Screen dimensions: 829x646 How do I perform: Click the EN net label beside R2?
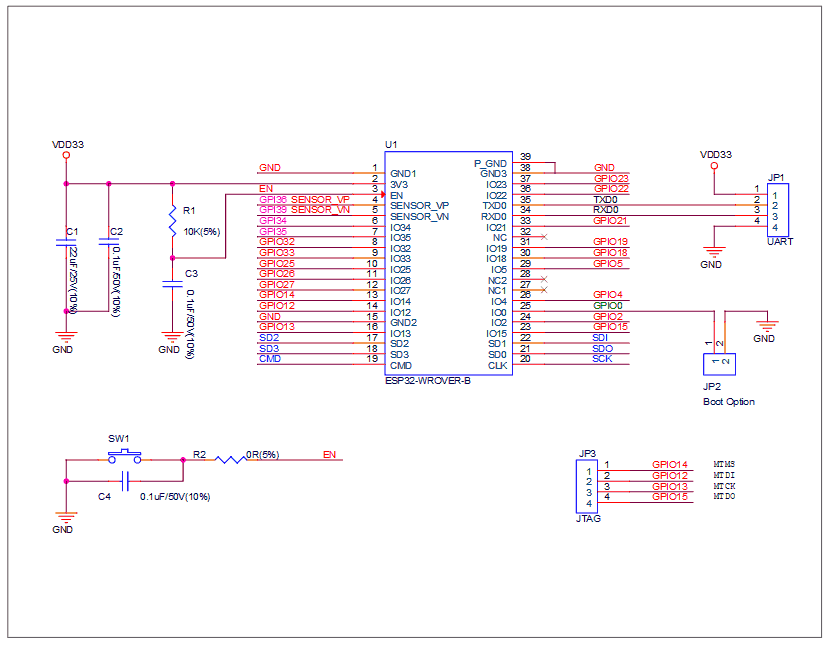[329, 455]
